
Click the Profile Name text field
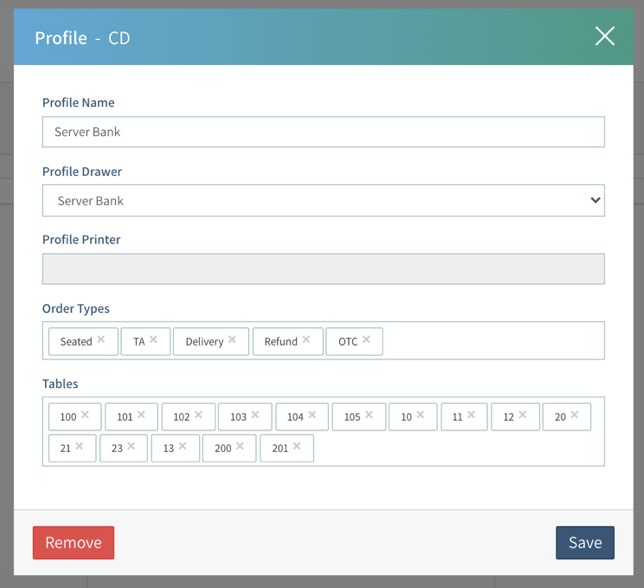[323, 132]
